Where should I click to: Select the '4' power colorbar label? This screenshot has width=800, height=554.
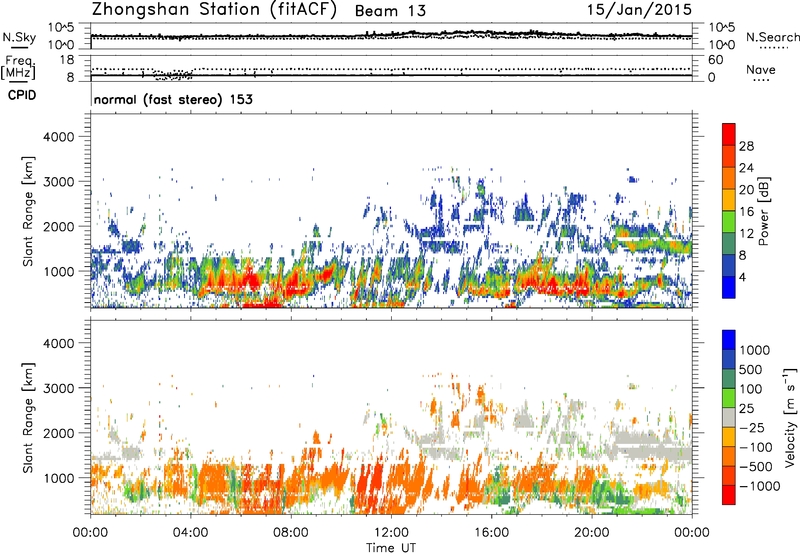pos(742,277)
